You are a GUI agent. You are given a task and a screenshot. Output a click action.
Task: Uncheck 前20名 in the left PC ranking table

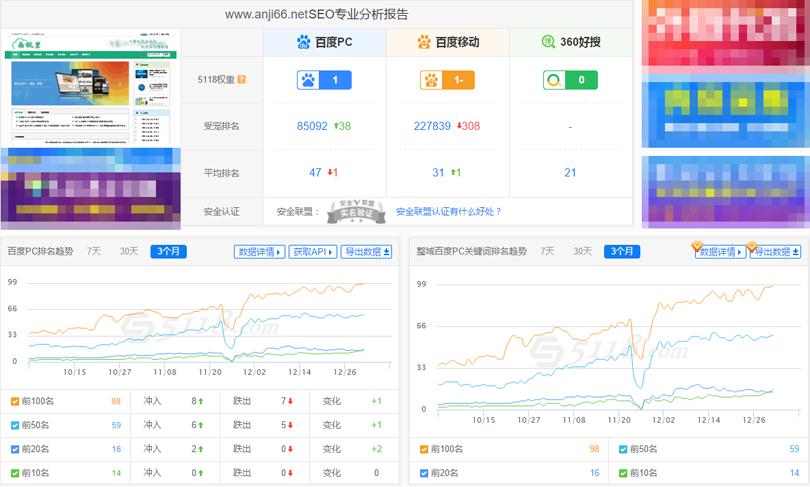15,449
